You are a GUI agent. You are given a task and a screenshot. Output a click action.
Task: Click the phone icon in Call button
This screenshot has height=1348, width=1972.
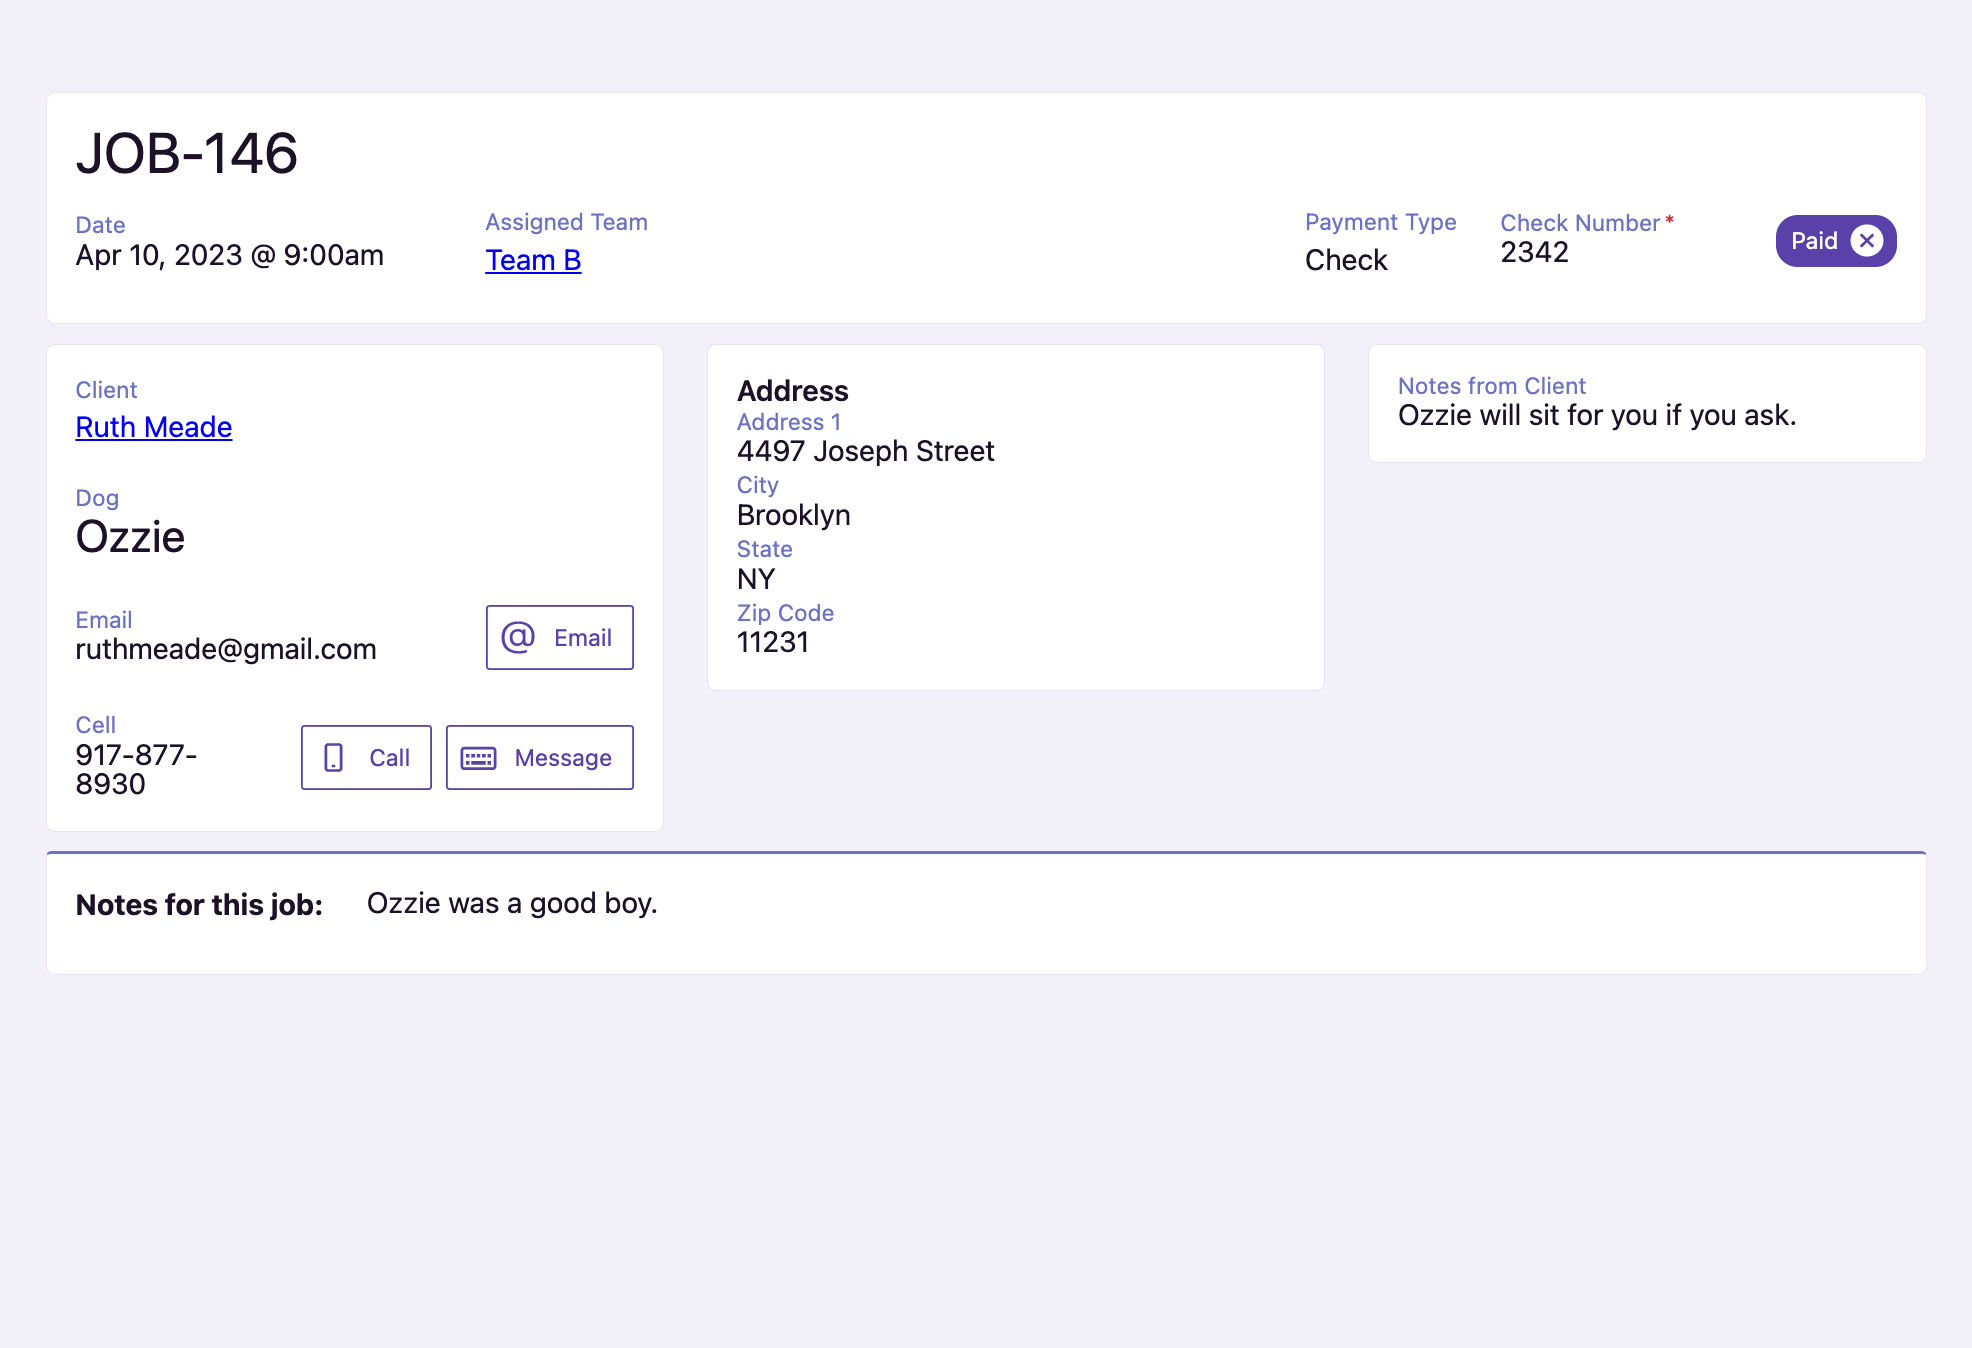coord(334,758)
